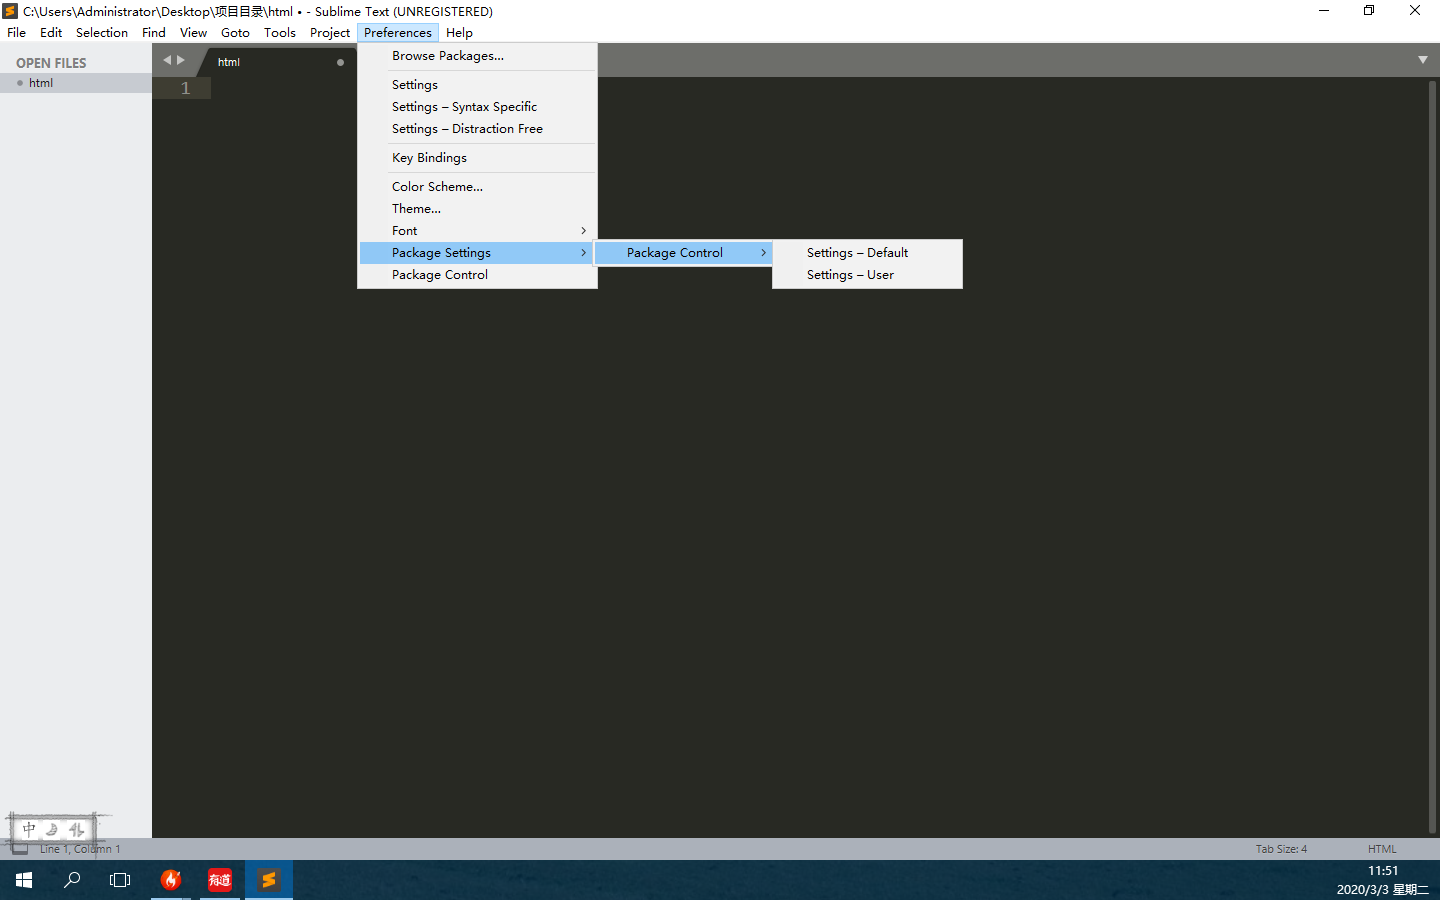Open Settings – Default for Package Control
Viewport: 1440px width, 900px height.
coord(867,253)
